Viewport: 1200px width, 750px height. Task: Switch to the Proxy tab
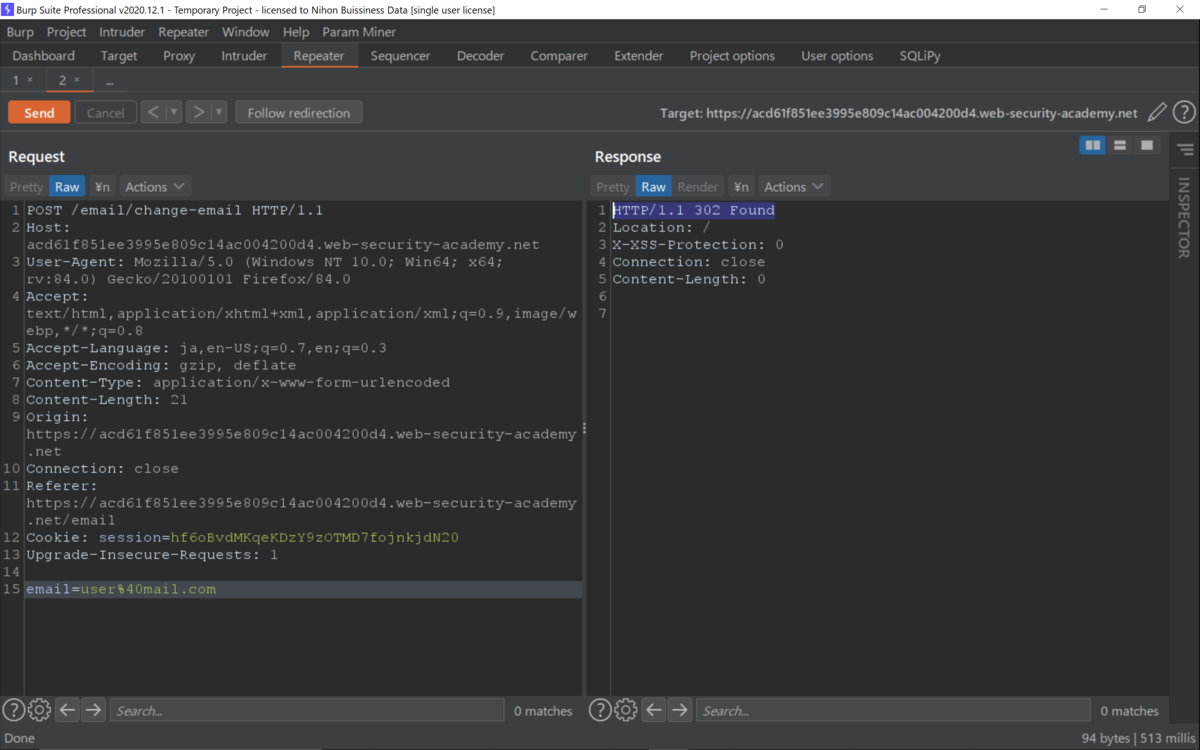point(179,56)
